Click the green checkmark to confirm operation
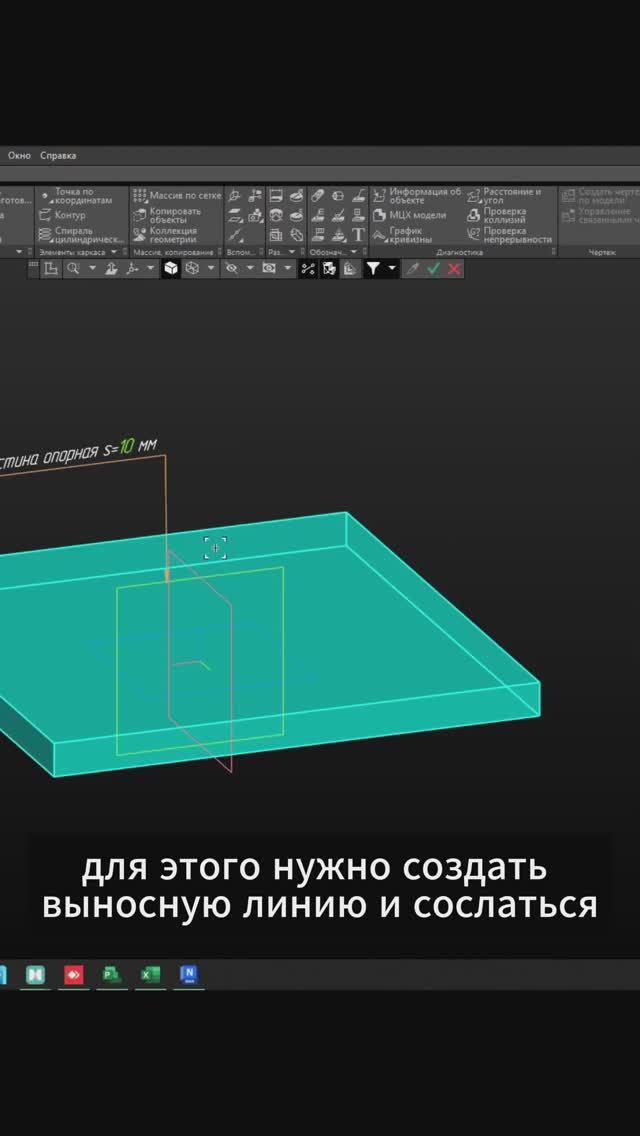 433,269
